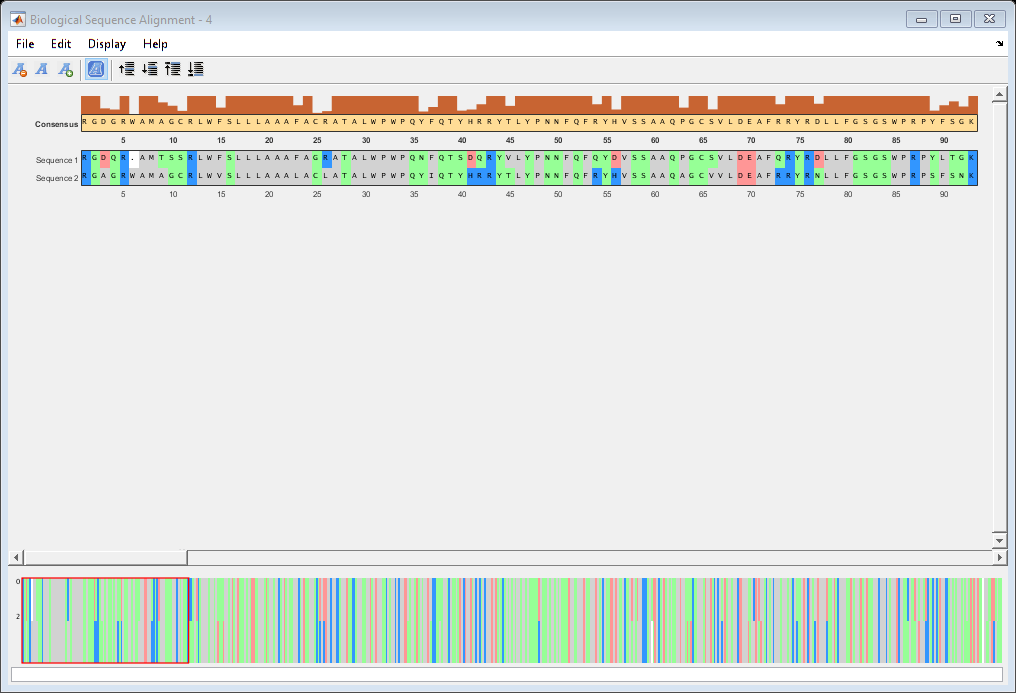The width and height of the screenshot is (1016, 693).
Task: Maximize the Biological Sequence Alignment window
Action: click(x=956, y=19)
